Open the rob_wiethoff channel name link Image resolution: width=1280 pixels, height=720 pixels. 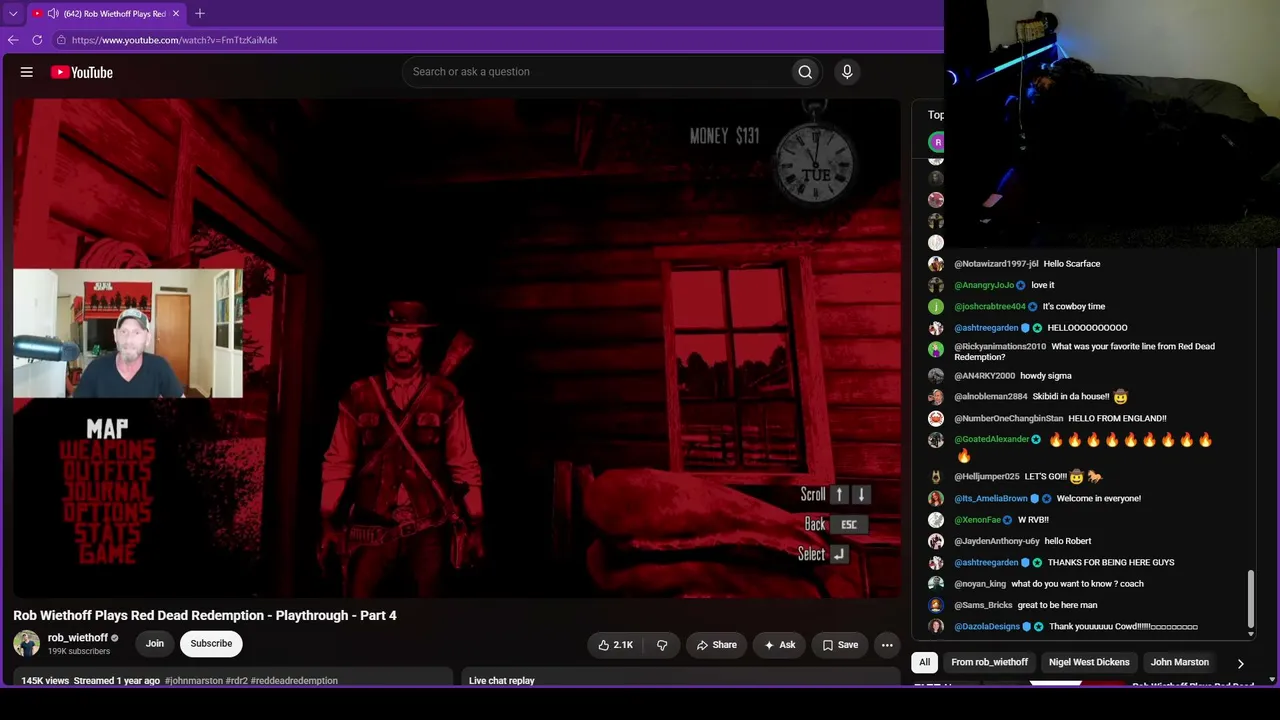(x=78, y=638)
